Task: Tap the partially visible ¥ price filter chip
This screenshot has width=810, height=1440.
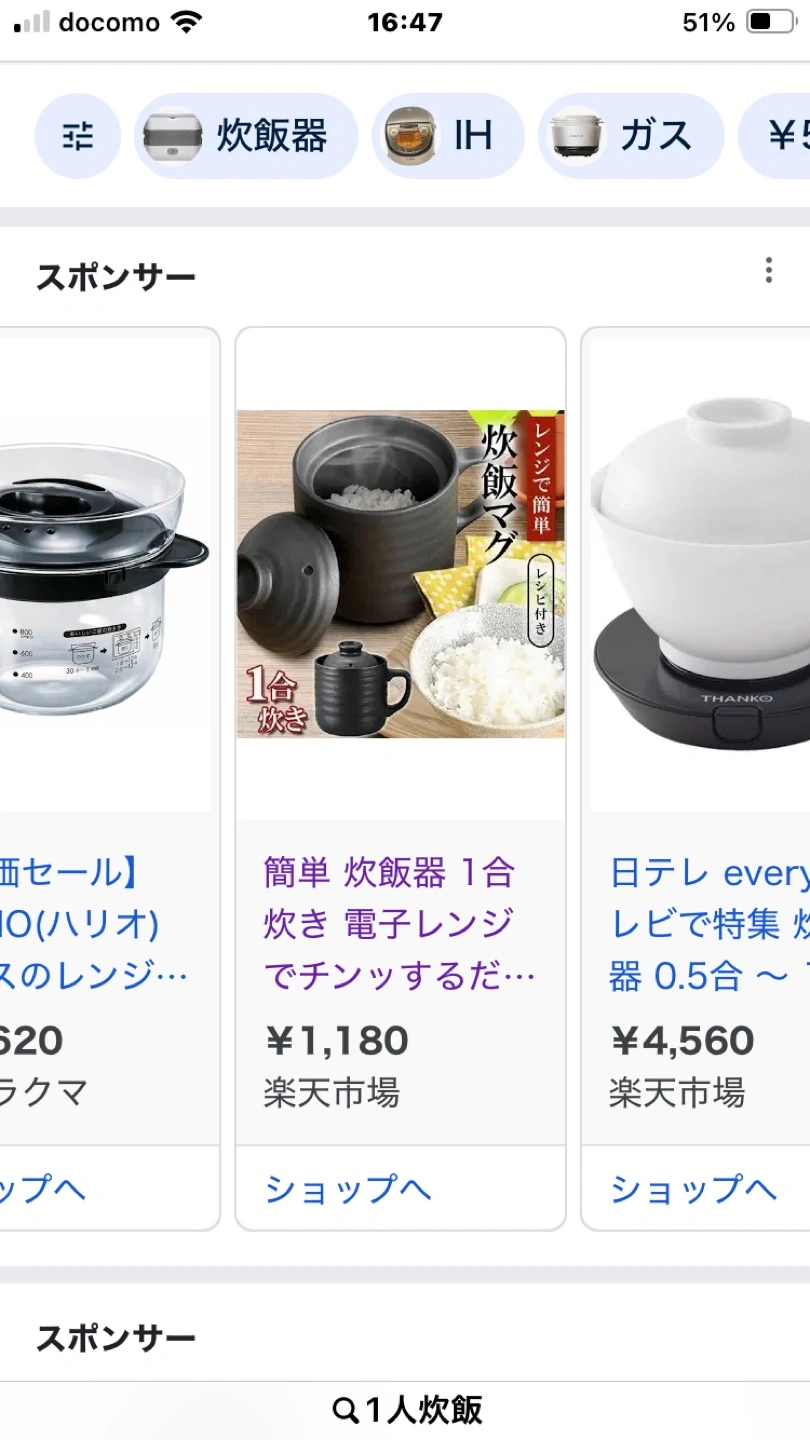Action: 774,136
